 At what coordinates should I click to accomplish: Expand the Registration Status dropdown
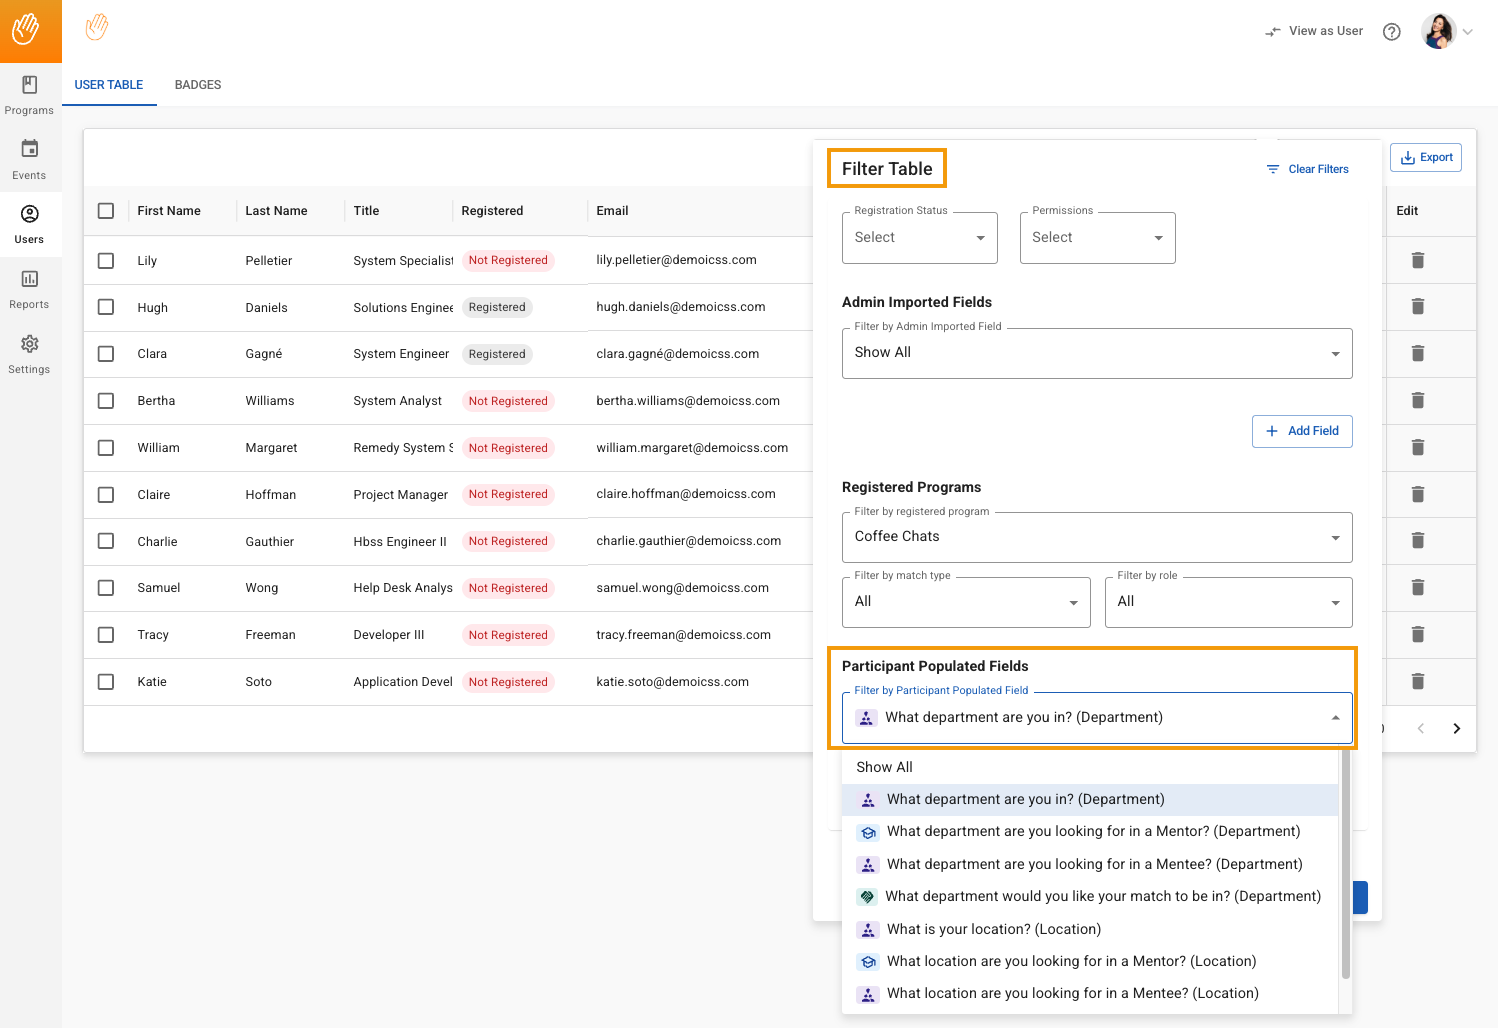[x=919, y=238]
